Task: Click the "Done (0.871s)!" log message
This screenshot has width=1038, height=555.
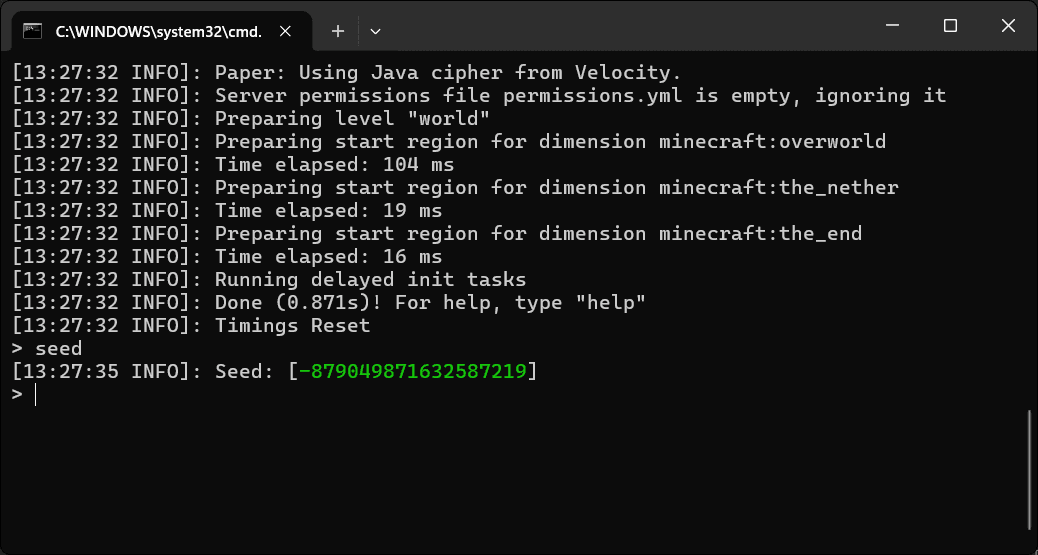Action: coord(299,303)
